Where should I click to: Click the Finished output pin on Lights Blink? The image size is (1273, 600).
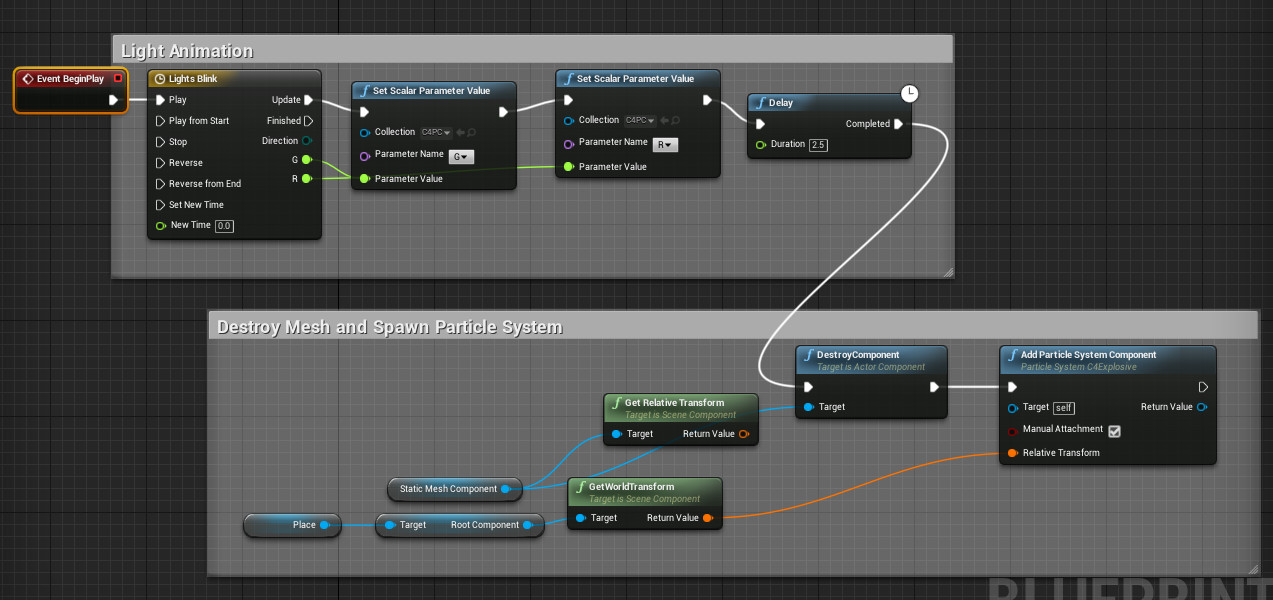click(x=309, y=121)
